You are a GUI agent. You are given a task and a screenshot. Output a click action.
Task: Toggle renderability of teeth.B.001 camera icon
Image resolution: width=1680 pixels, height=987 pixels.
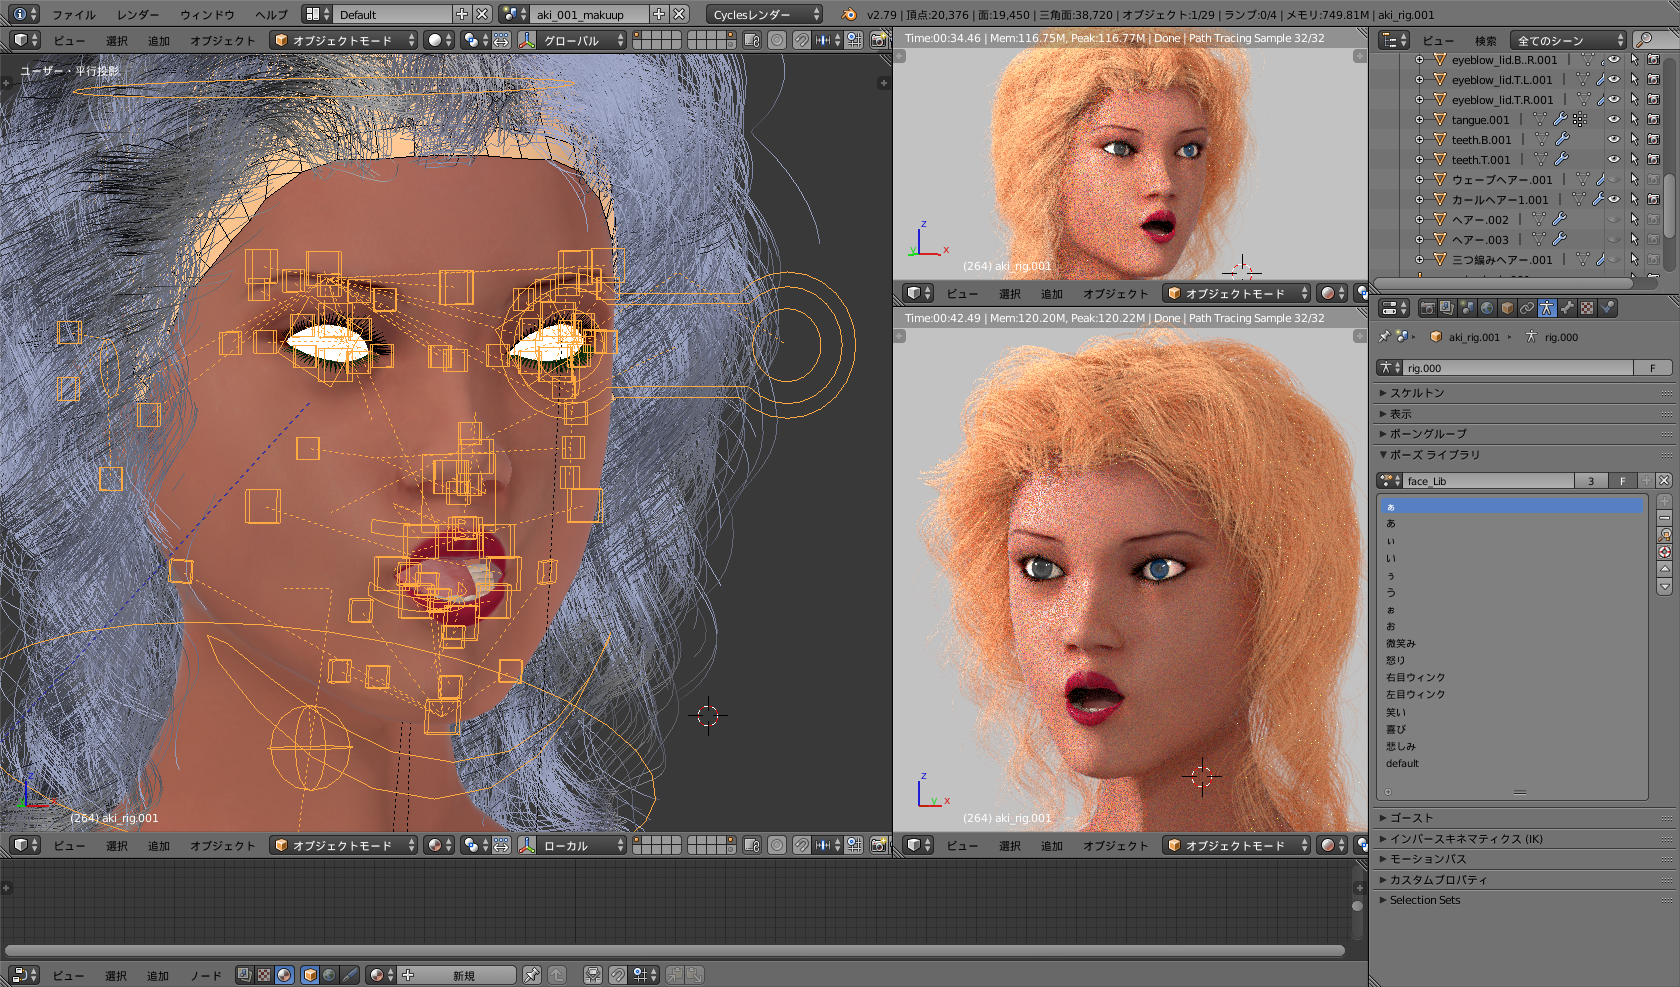click(1653, 140)
